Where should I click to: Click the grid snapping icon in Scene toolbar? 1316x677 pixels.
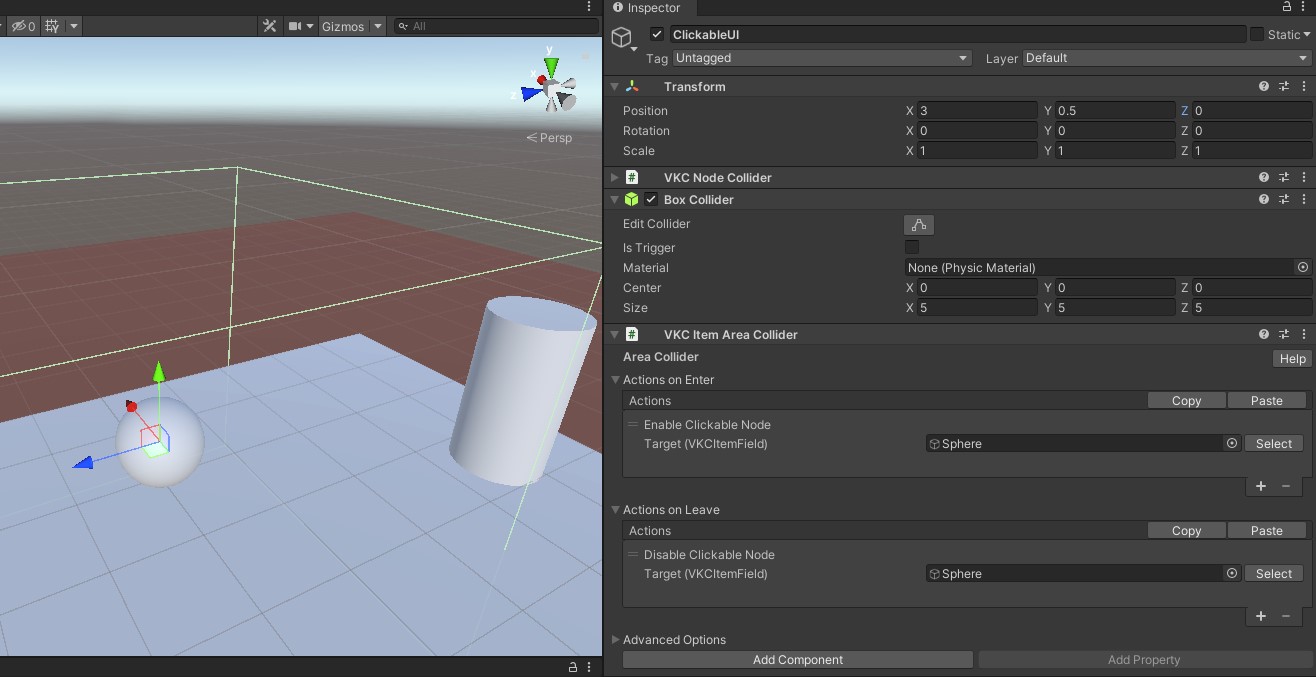tap(52, 26)
